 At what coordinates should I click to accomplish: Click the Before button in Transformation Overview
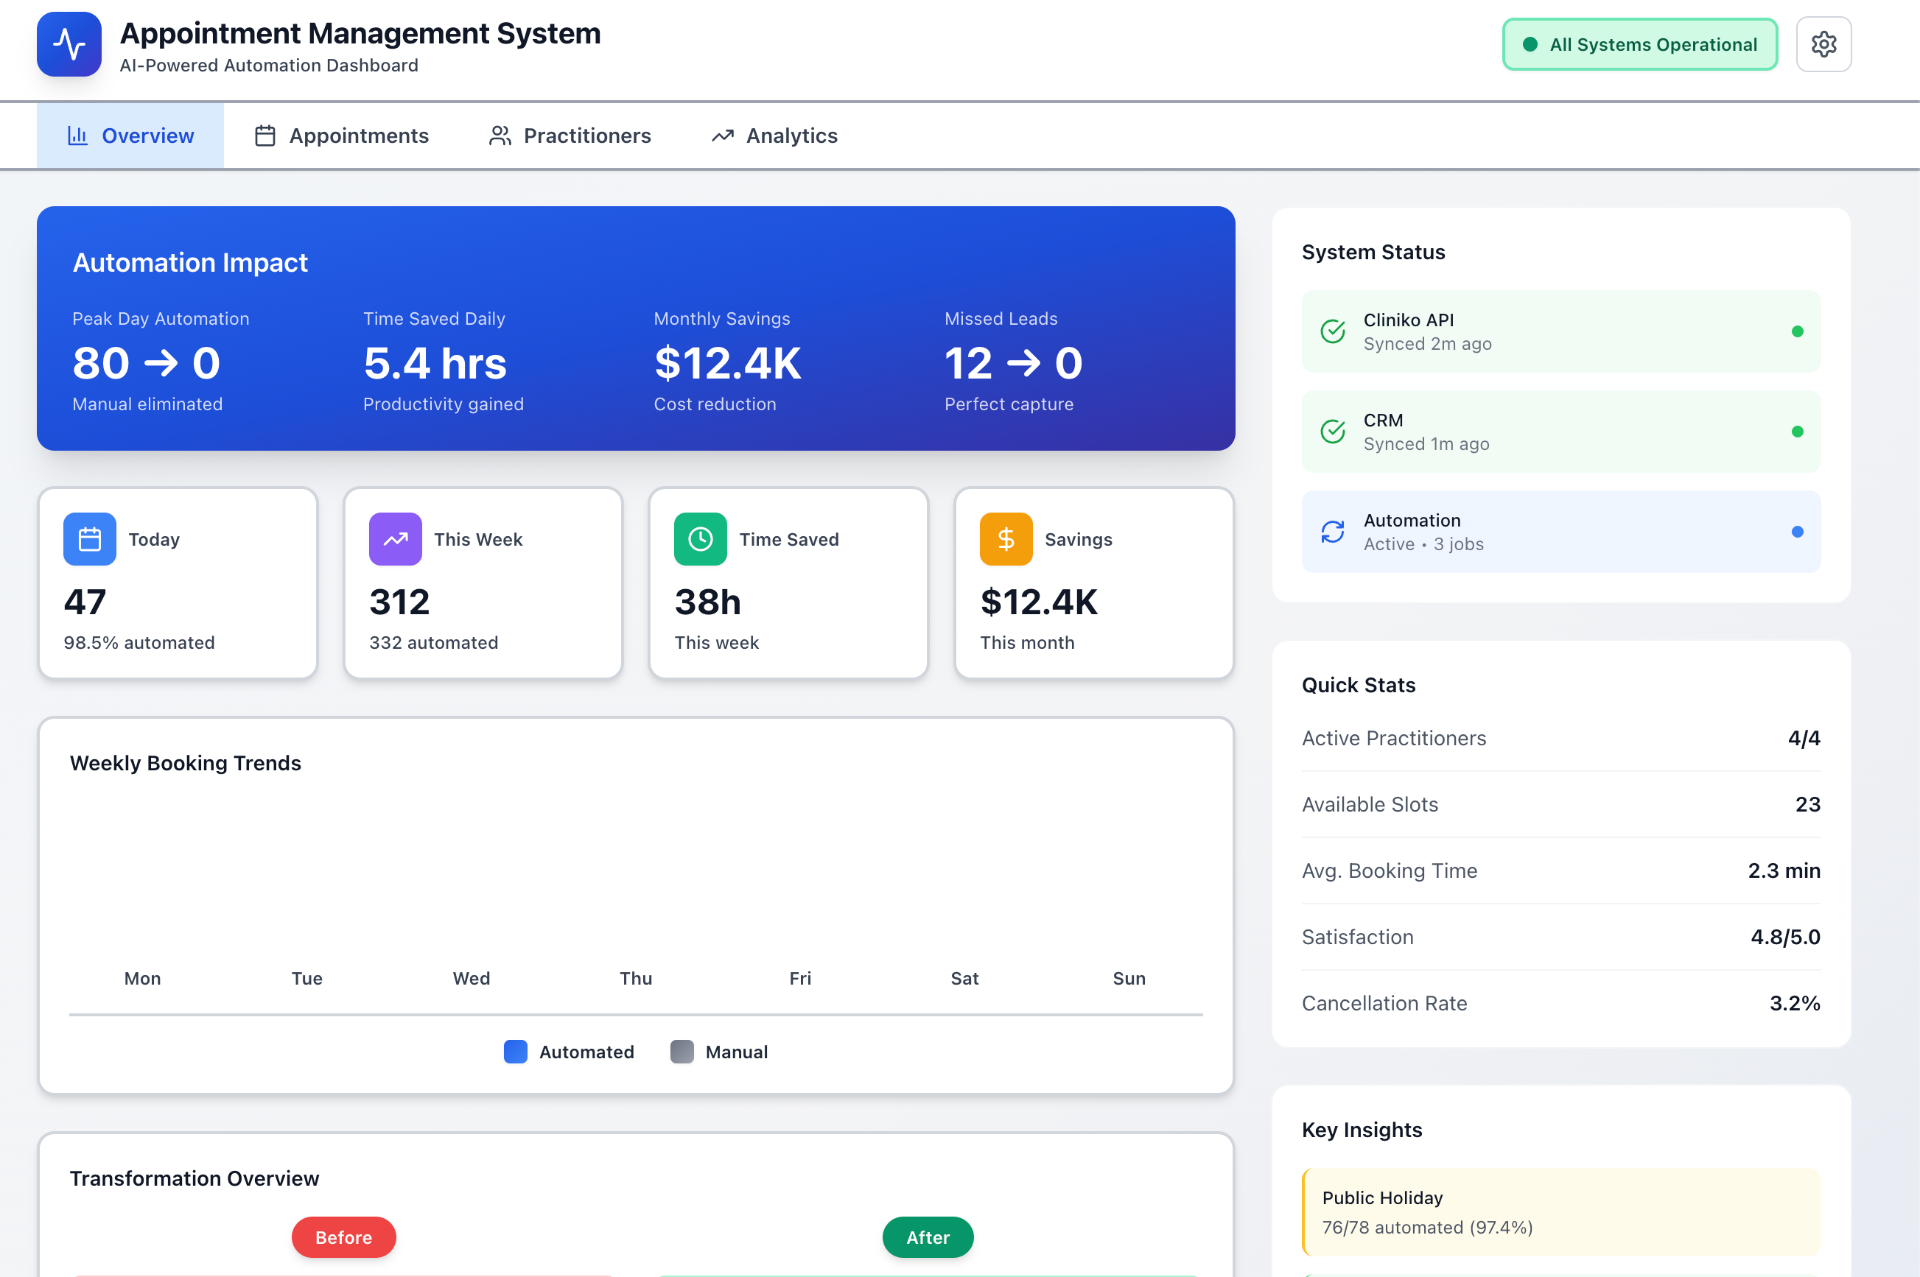343,1236
